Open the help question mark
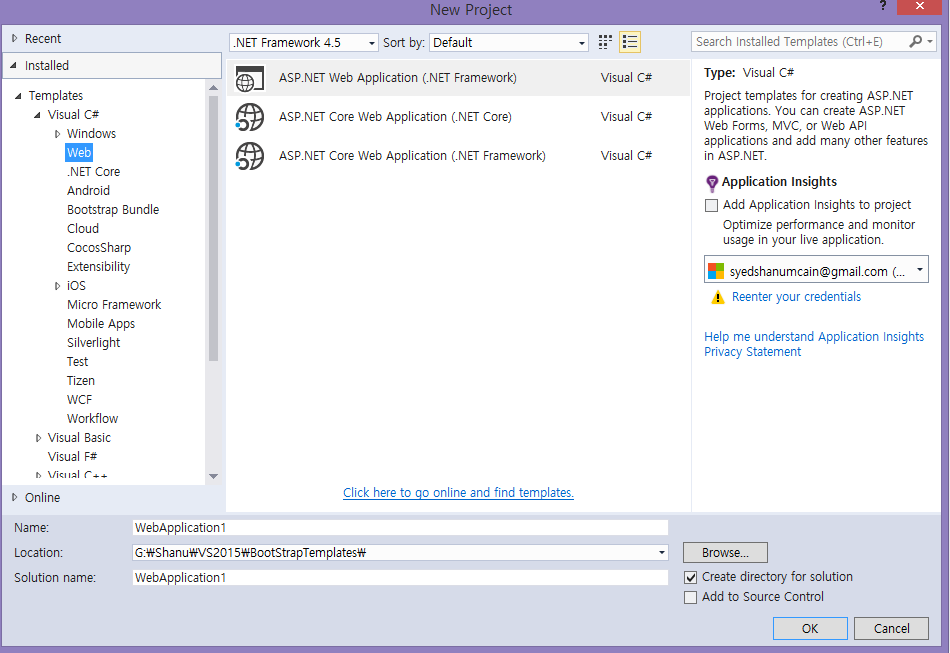 883,6
